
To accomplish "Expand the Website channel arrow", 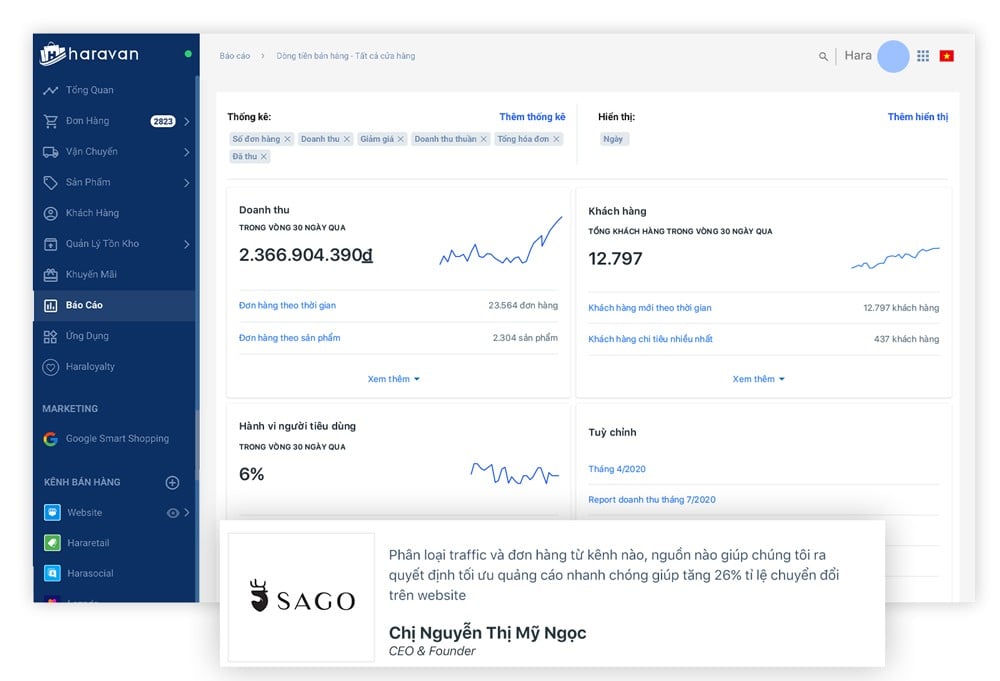I will (x=186, y=513).
